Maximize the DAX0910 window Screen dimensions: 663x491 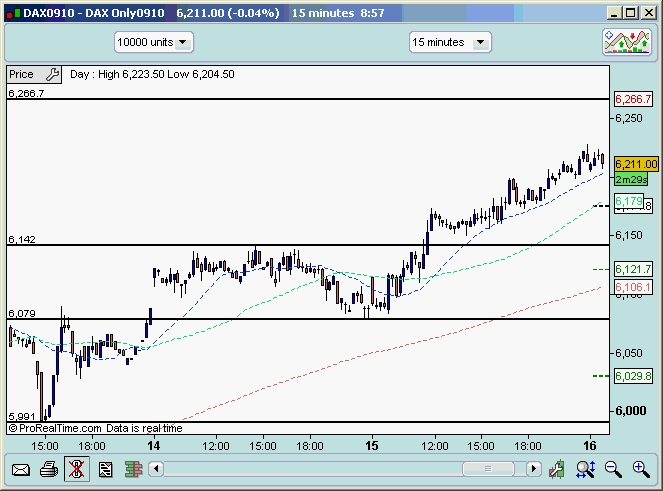[x=631, y=13]
